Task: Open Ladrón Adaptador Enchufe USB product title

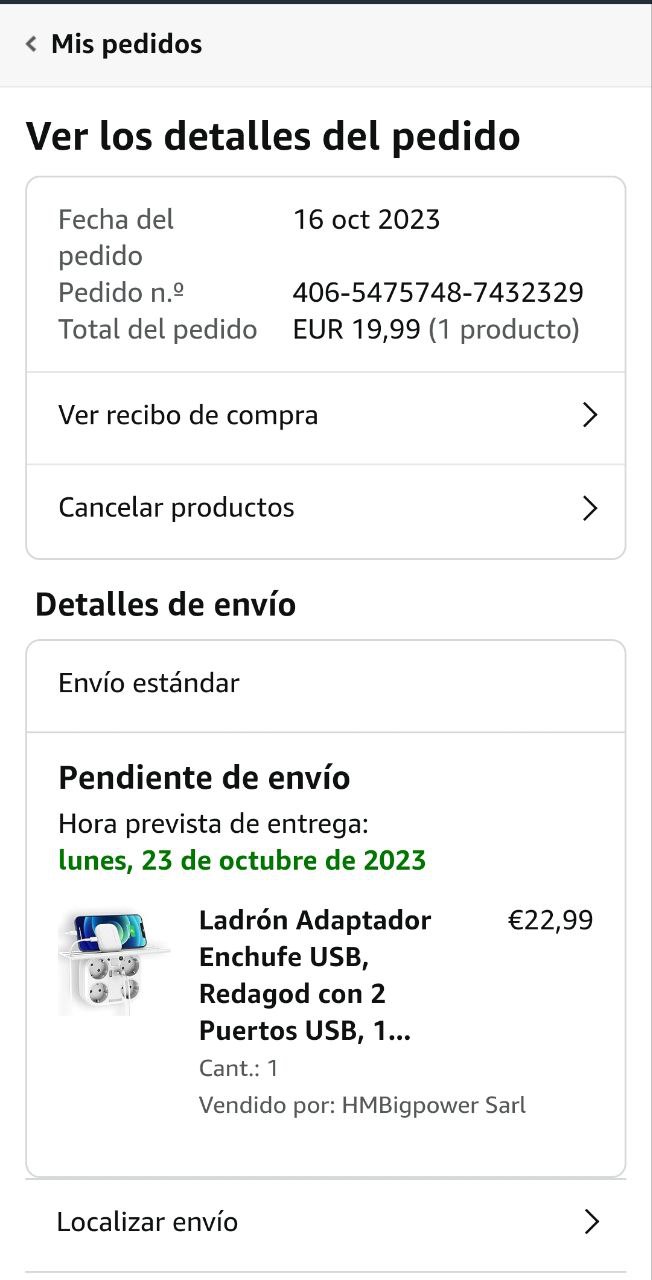Action: [314, 975]
